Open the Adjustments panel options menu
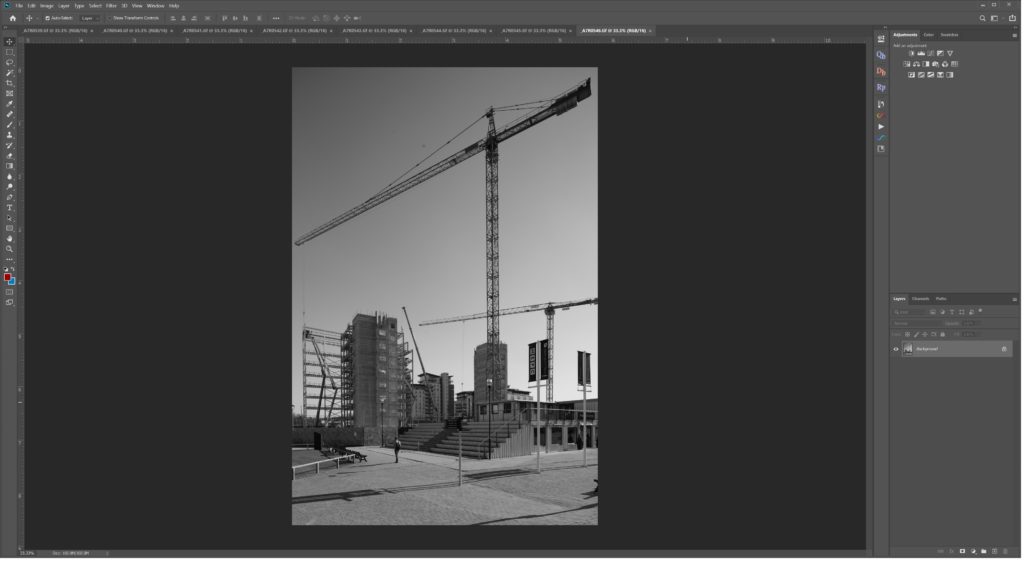Viewport: 1024px width, 561px height. pyautogui.click(x=1015, y=35)
